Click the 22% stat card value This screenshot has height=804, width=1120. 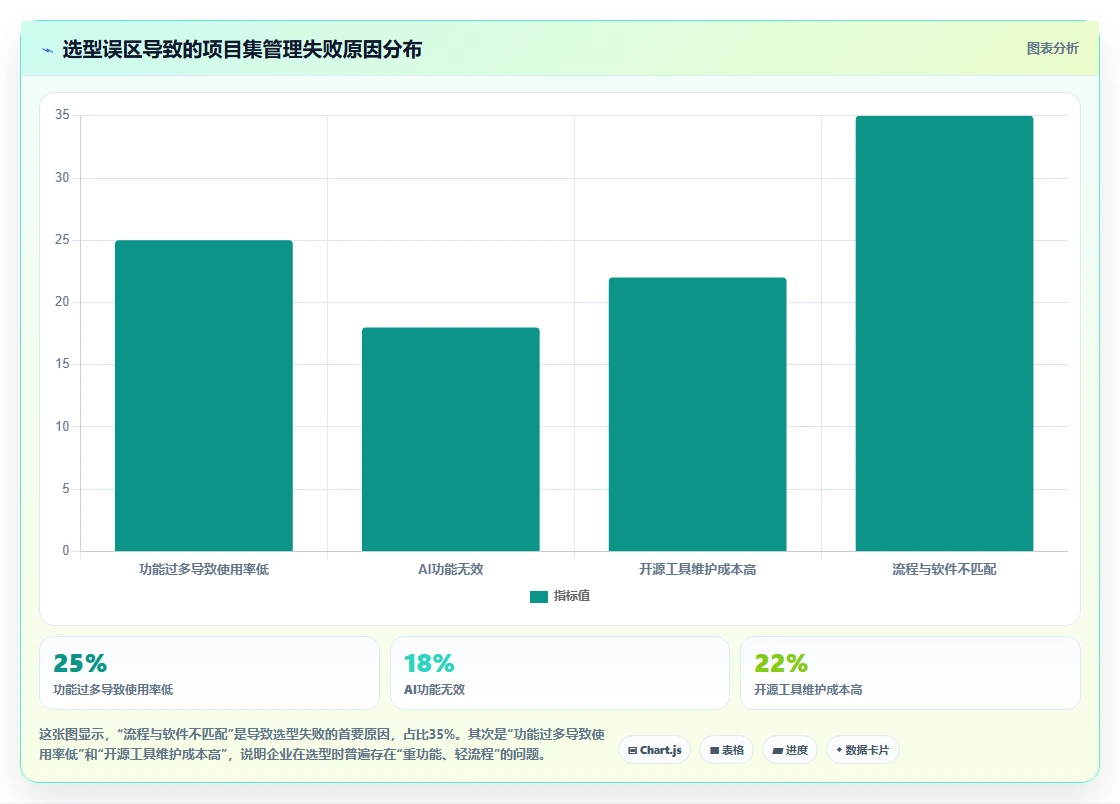click(x=781, y=663)
